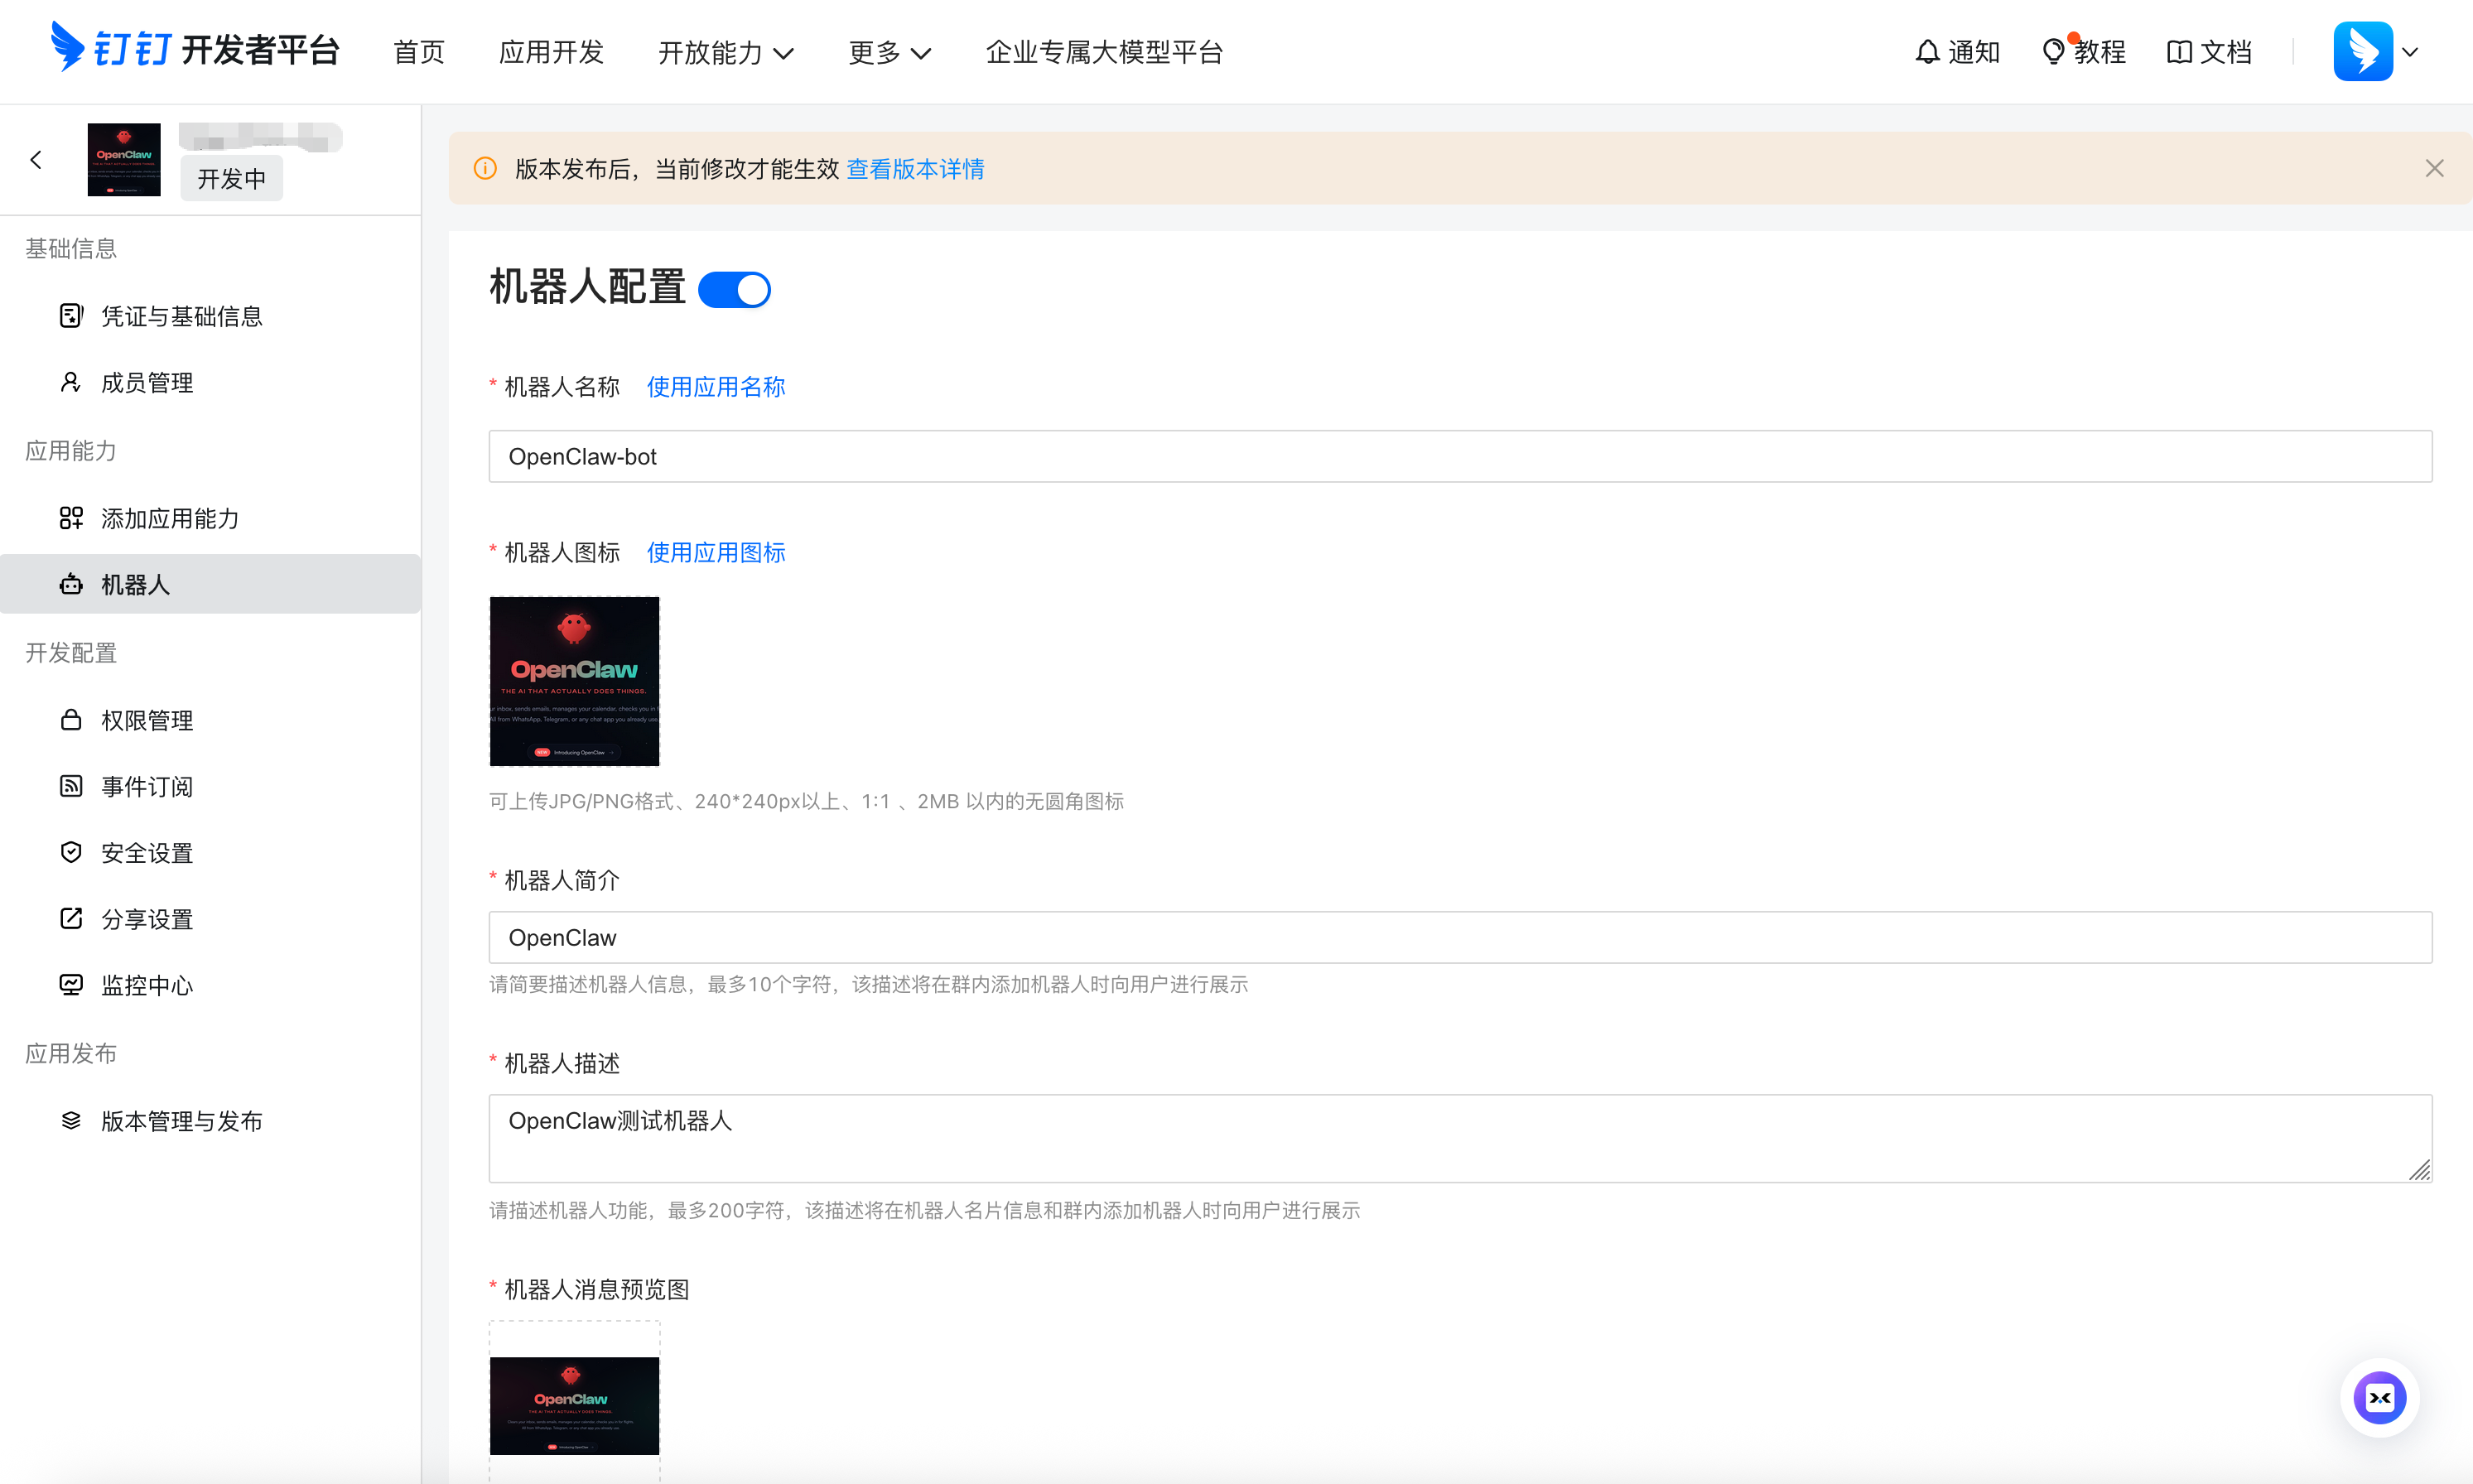Open 安全设置 security settings

pyautogui.click(x=147, y=852)
